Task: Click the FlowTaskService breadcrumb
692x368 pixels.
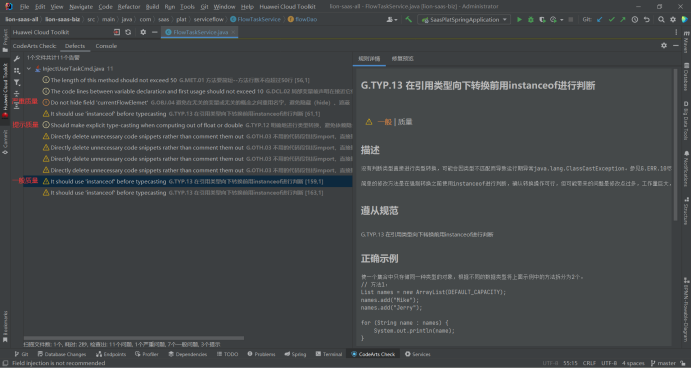Action: pyautogui.click(x=256, y=19)
